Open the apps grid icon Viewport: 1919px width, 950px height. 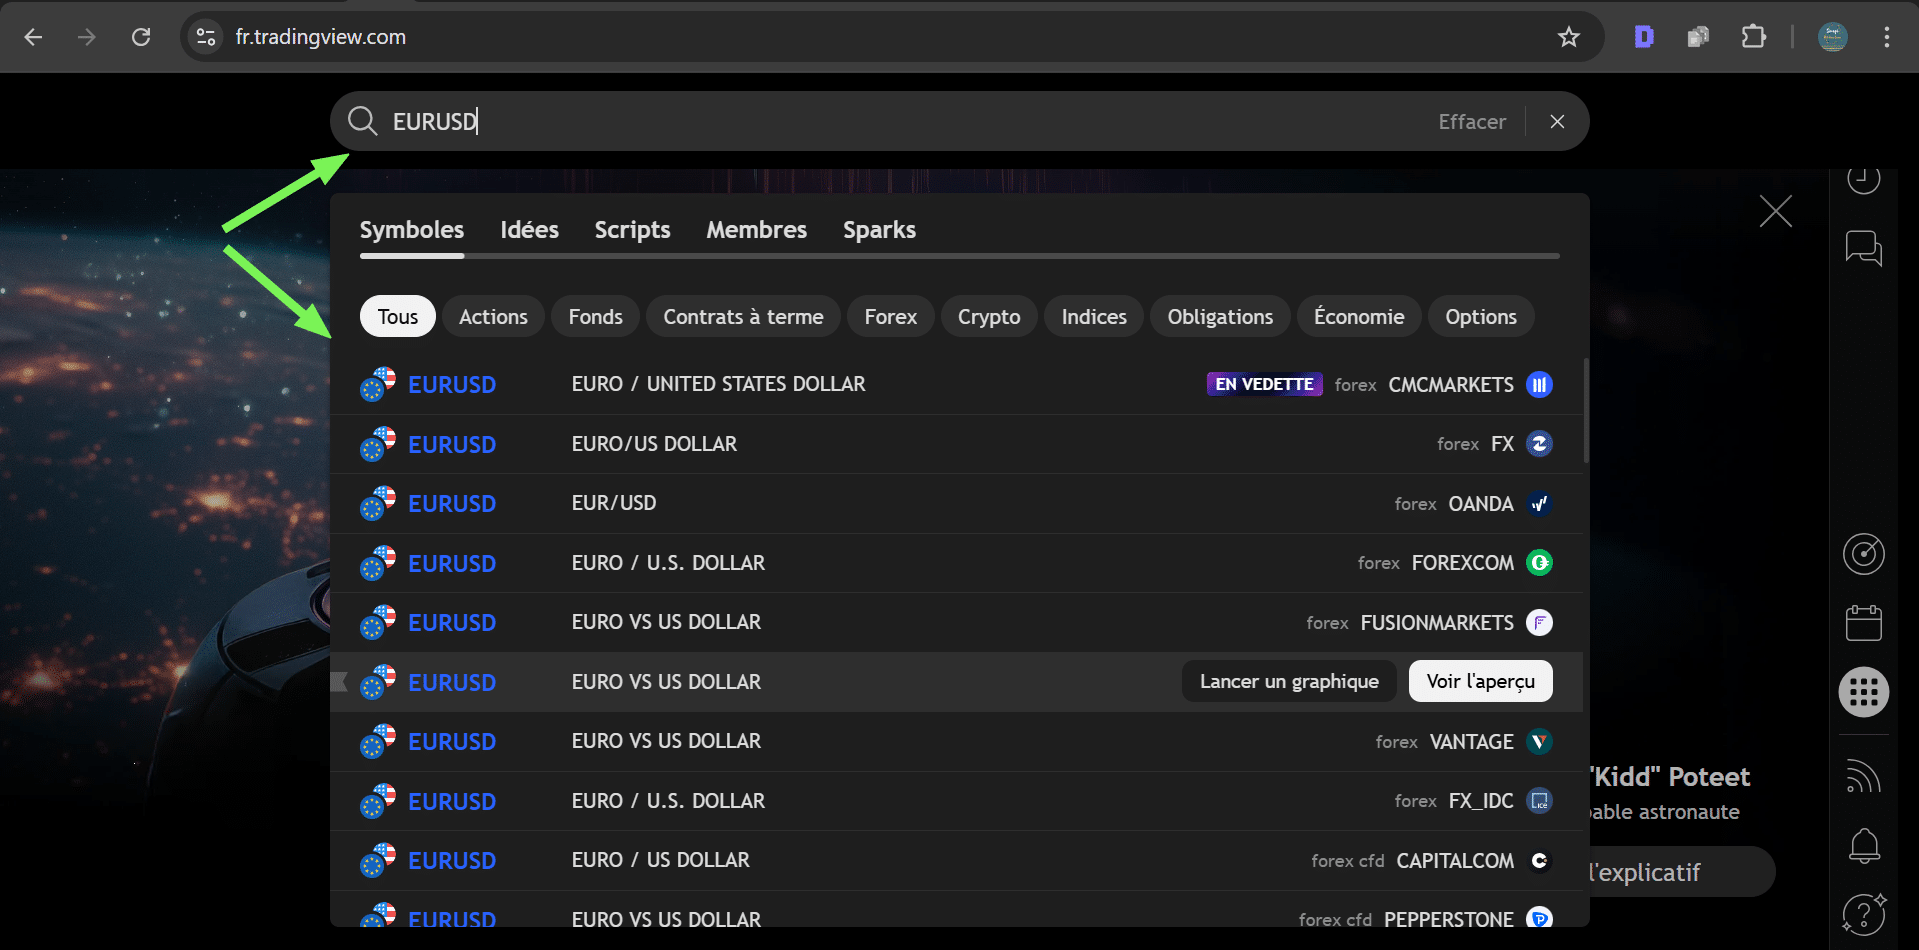click(1863, 692)
